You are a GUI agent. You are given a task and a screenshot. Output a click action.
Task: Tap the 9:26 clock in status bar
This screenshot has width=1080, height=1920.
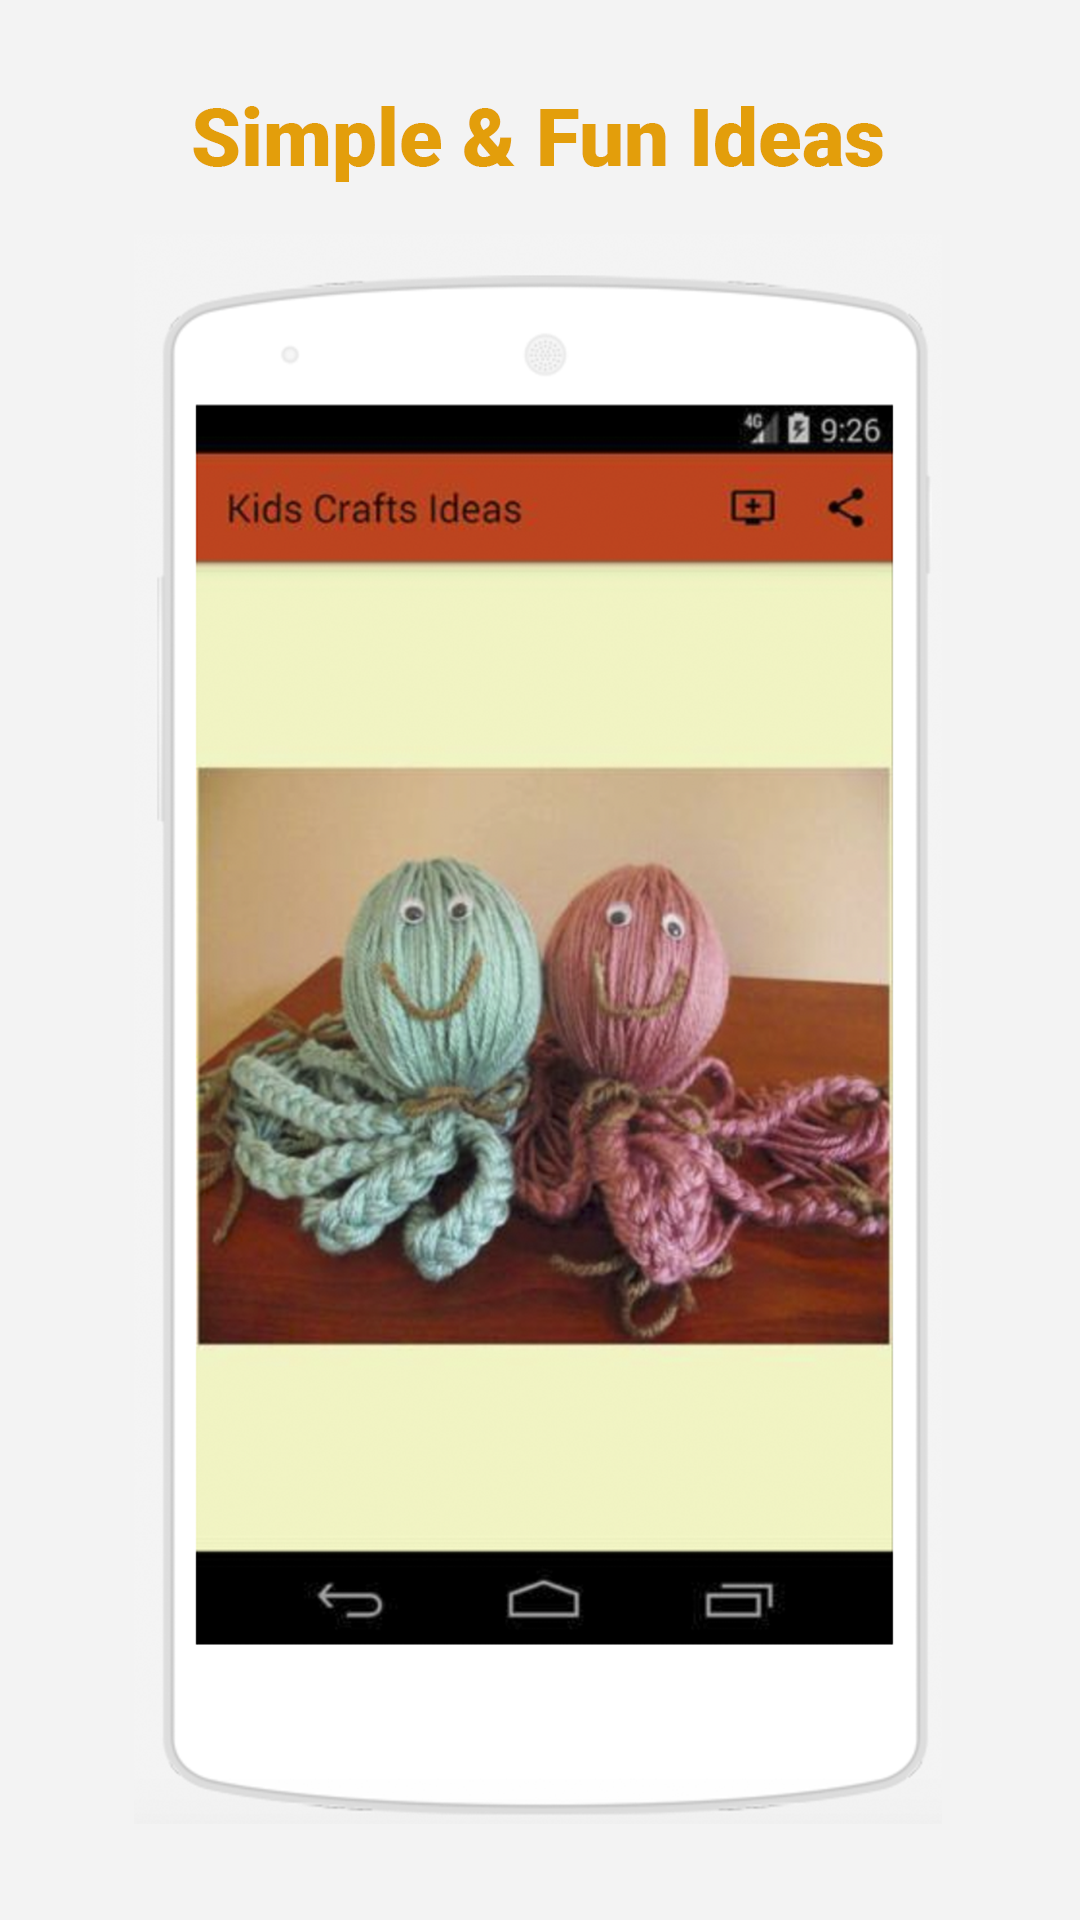point(850,430)
